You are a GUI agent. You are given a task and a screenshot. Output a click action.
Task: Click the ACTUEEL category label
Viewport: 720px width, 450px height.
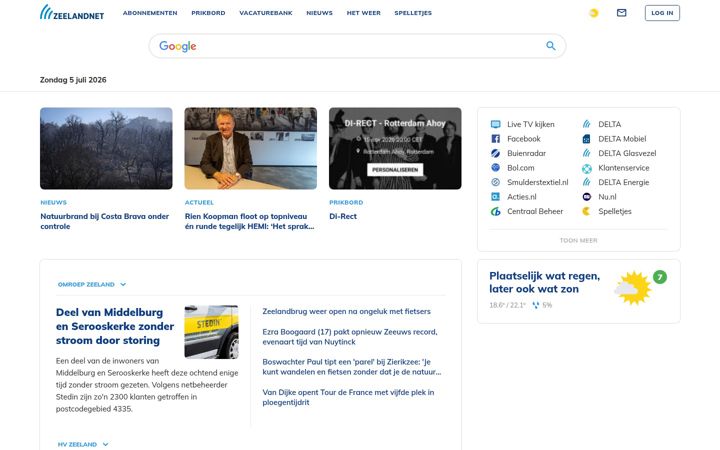pyautogui.click(x=199, y=202)
